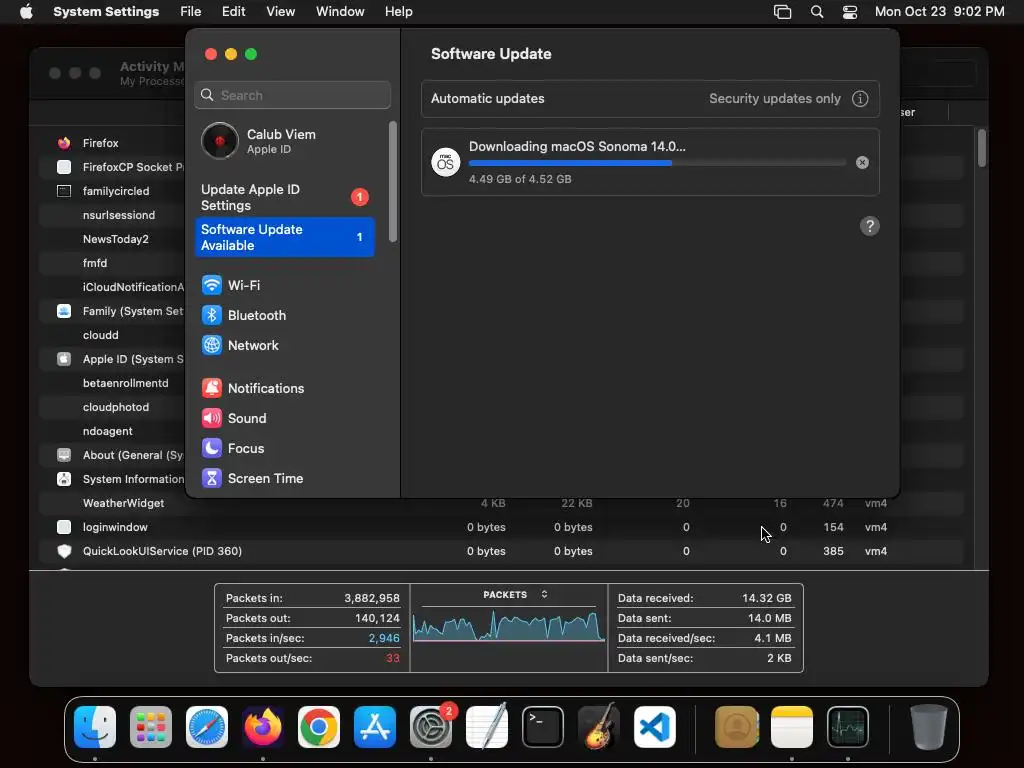Screen dimensions: 1024x768
Task: Open App Store from the Dock
Action: [x=375, y=727]
